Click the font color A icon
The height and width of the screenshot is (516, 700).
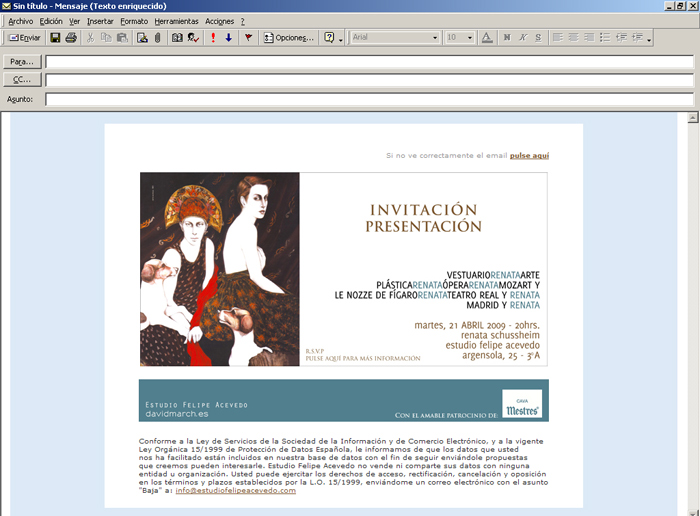487,38
